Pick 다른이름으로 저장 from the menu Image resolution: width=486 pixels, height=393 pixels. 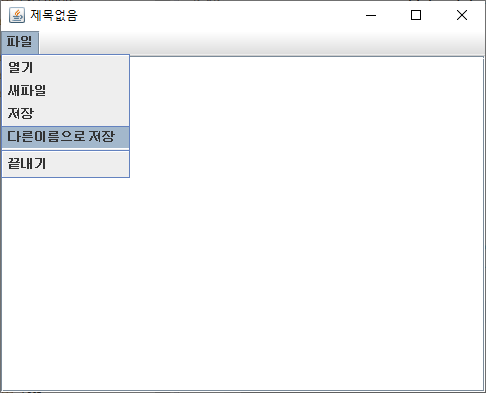point(66,137)
